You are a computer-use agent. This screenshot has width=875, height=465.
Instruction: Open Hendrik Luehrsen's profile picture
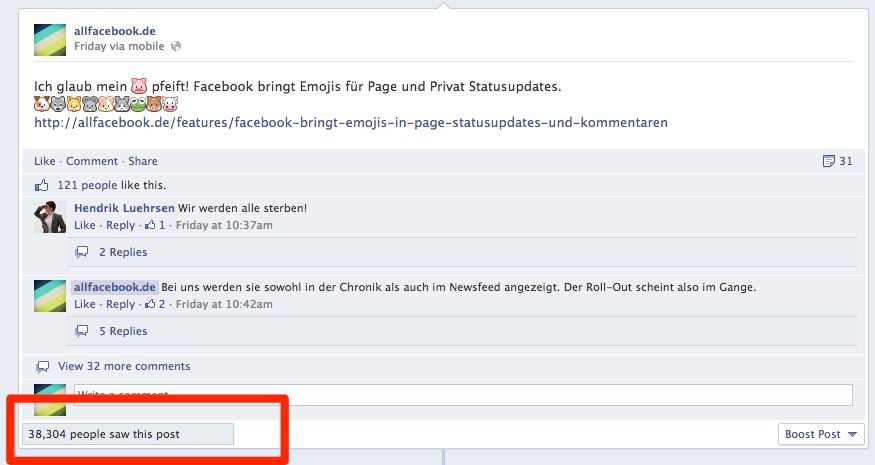point(50,217)
